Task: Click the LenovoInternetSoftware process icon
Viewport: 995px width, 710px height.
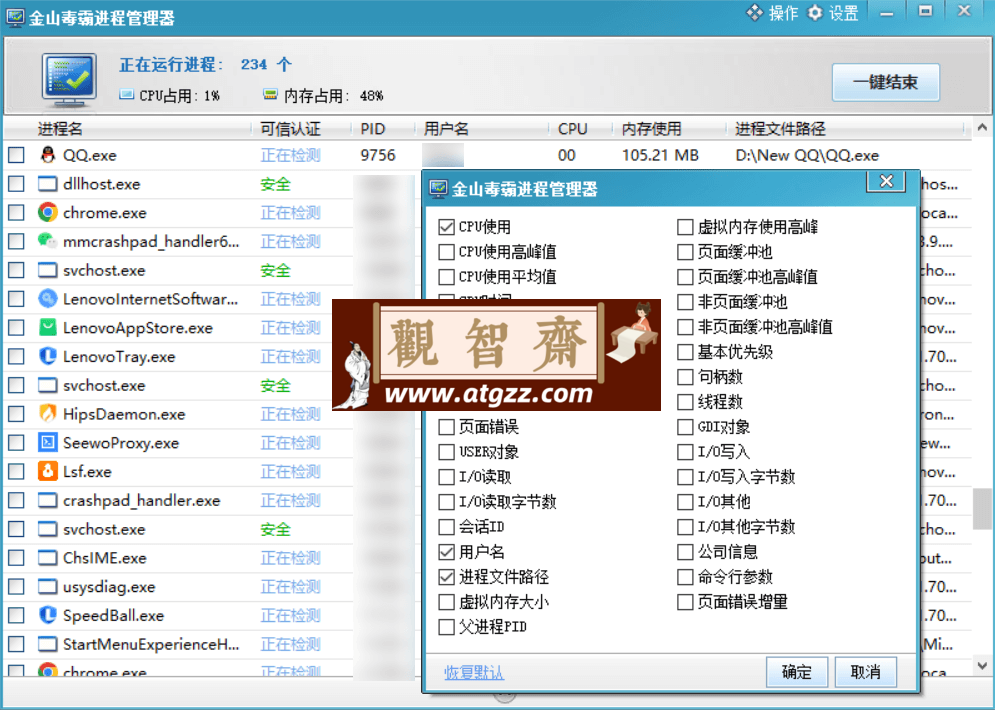Action: [x=48, y=299]
